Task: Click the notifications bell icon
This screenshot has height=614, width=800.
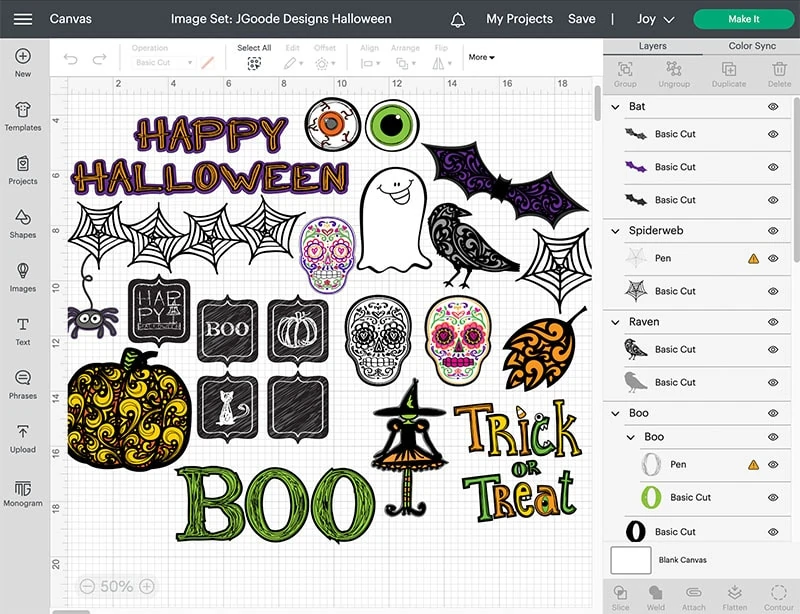Action: (x=458, y=19)
